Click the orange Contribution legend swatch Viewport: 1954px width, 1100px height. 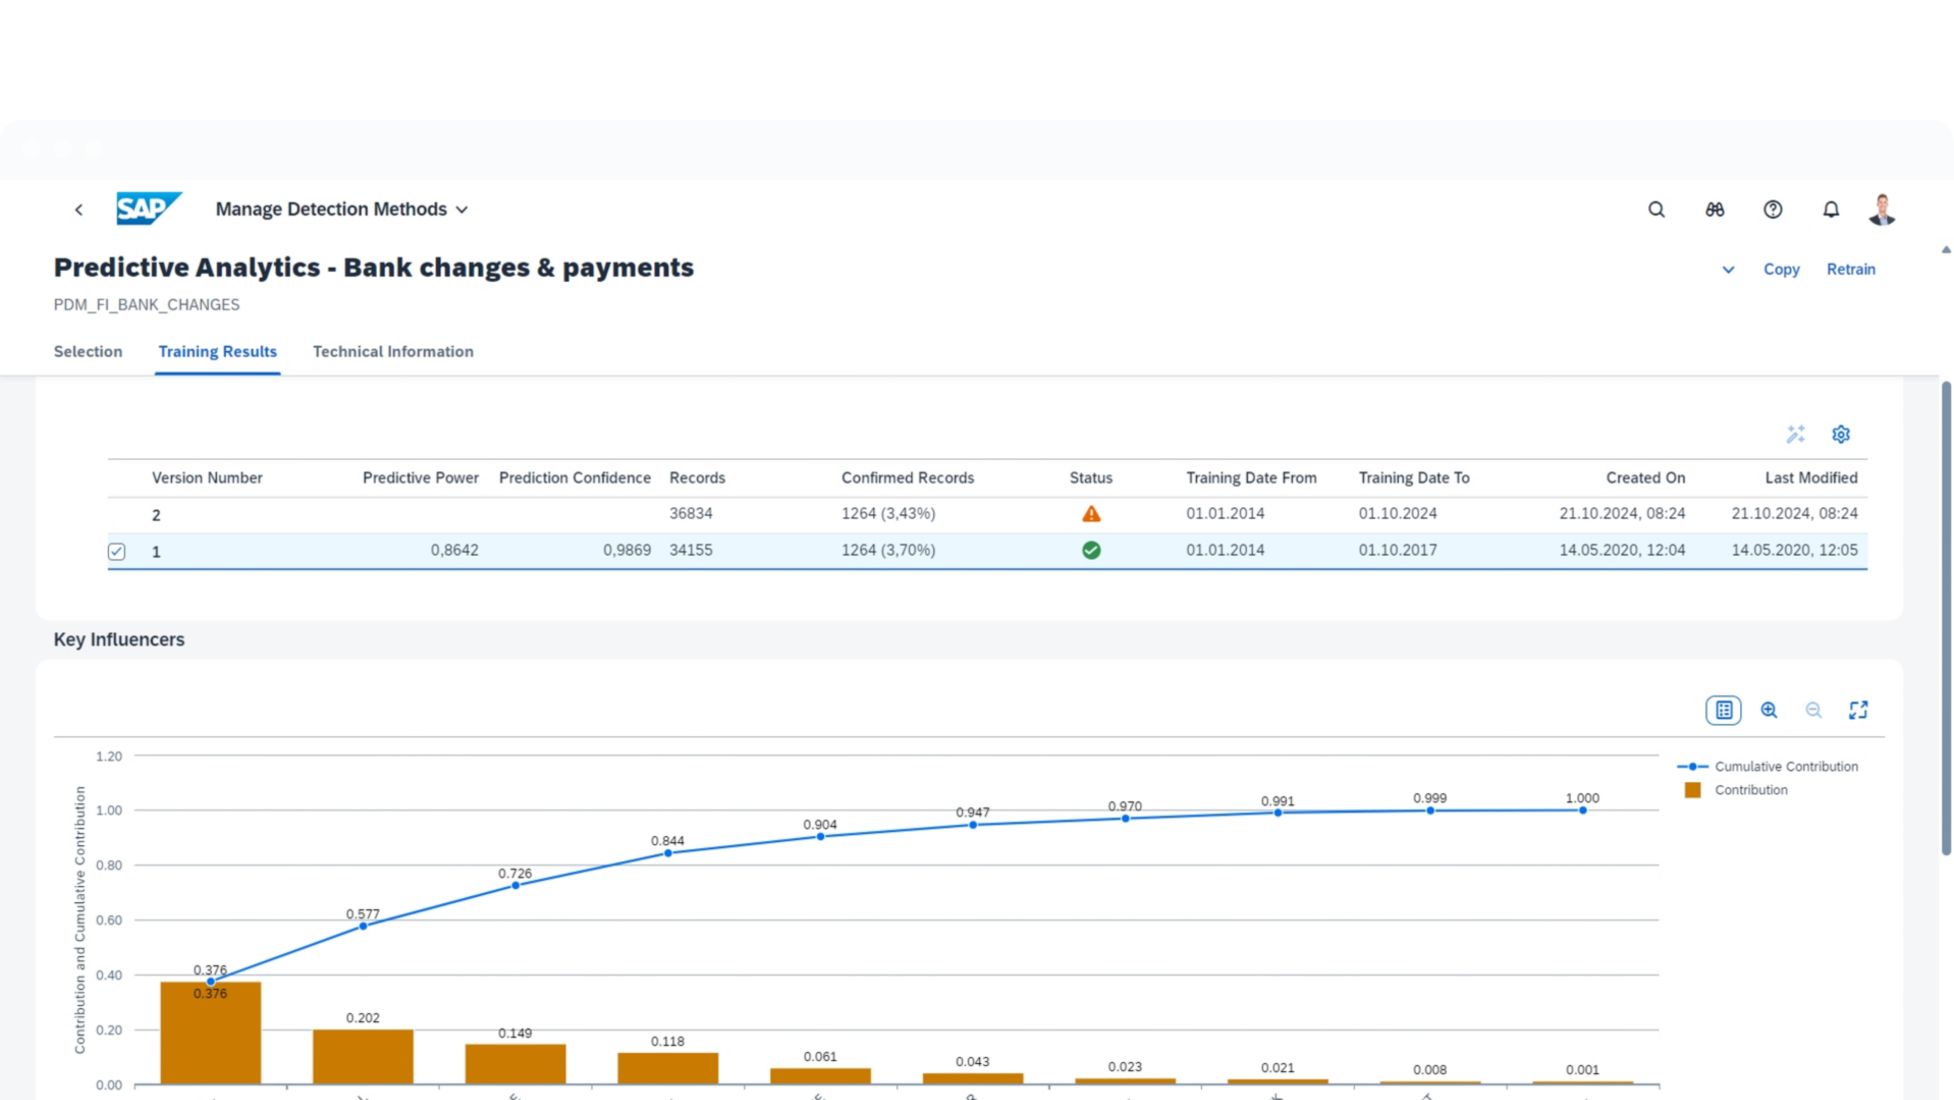(x=1692, y=790)
